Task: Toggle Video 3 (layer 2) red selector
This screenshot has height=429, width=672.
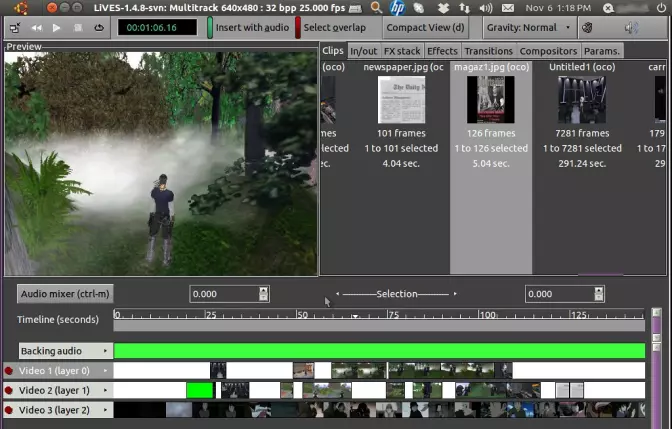Action: [x=9, y=410]
